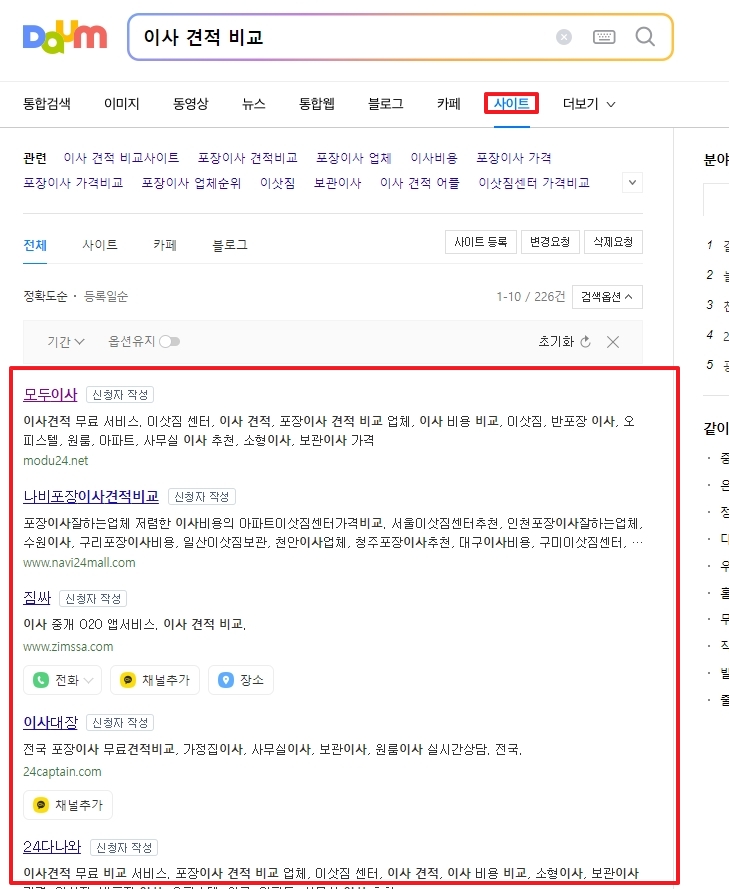This screenshot has width=729, height=889.
Task: Expand the 기간 period dropdown
Action: click(65, 341)
